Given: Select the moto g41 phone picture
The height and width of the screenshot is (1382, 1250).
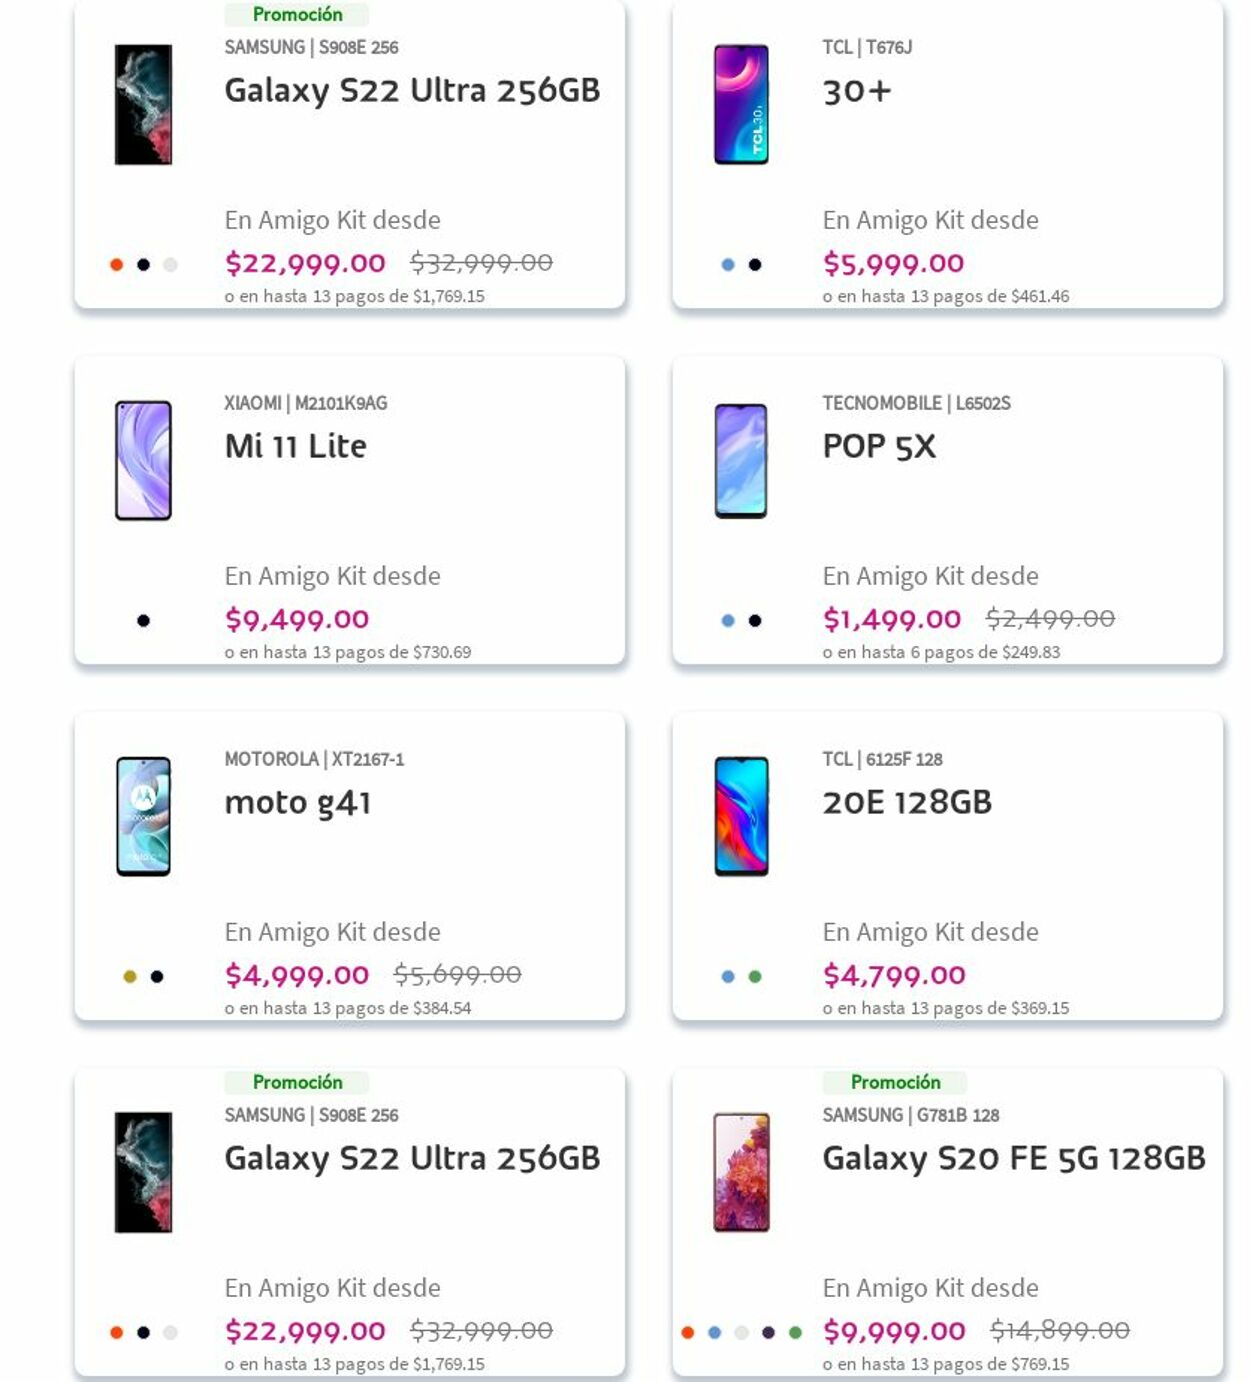Looking at the screenshot, I should click(143, 816).
